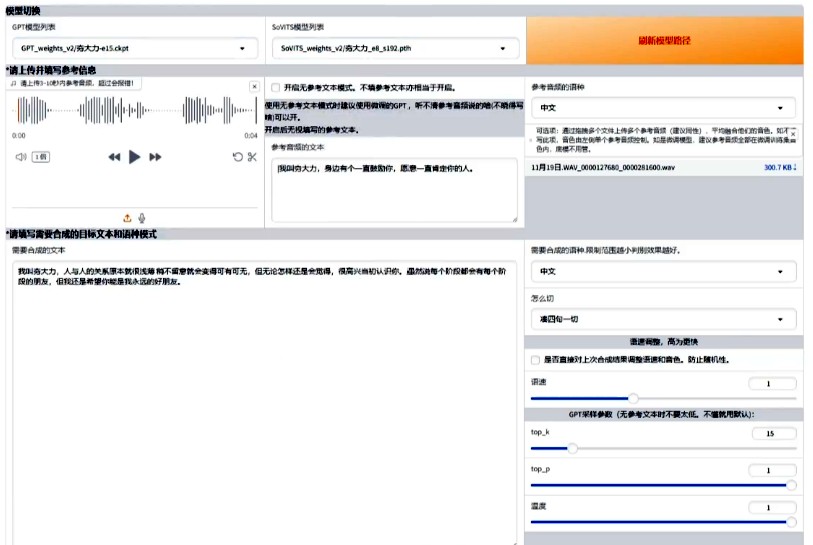Click the orange refresh model paths button
Screen dimensions: 813x545
pos(664,41)
